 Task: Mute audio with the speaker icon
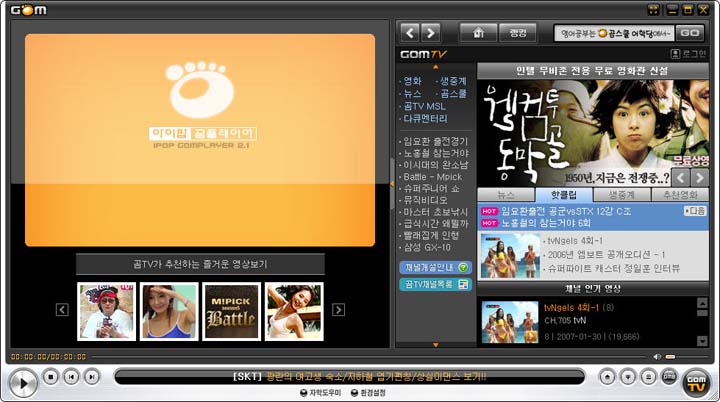click(657, 357)
